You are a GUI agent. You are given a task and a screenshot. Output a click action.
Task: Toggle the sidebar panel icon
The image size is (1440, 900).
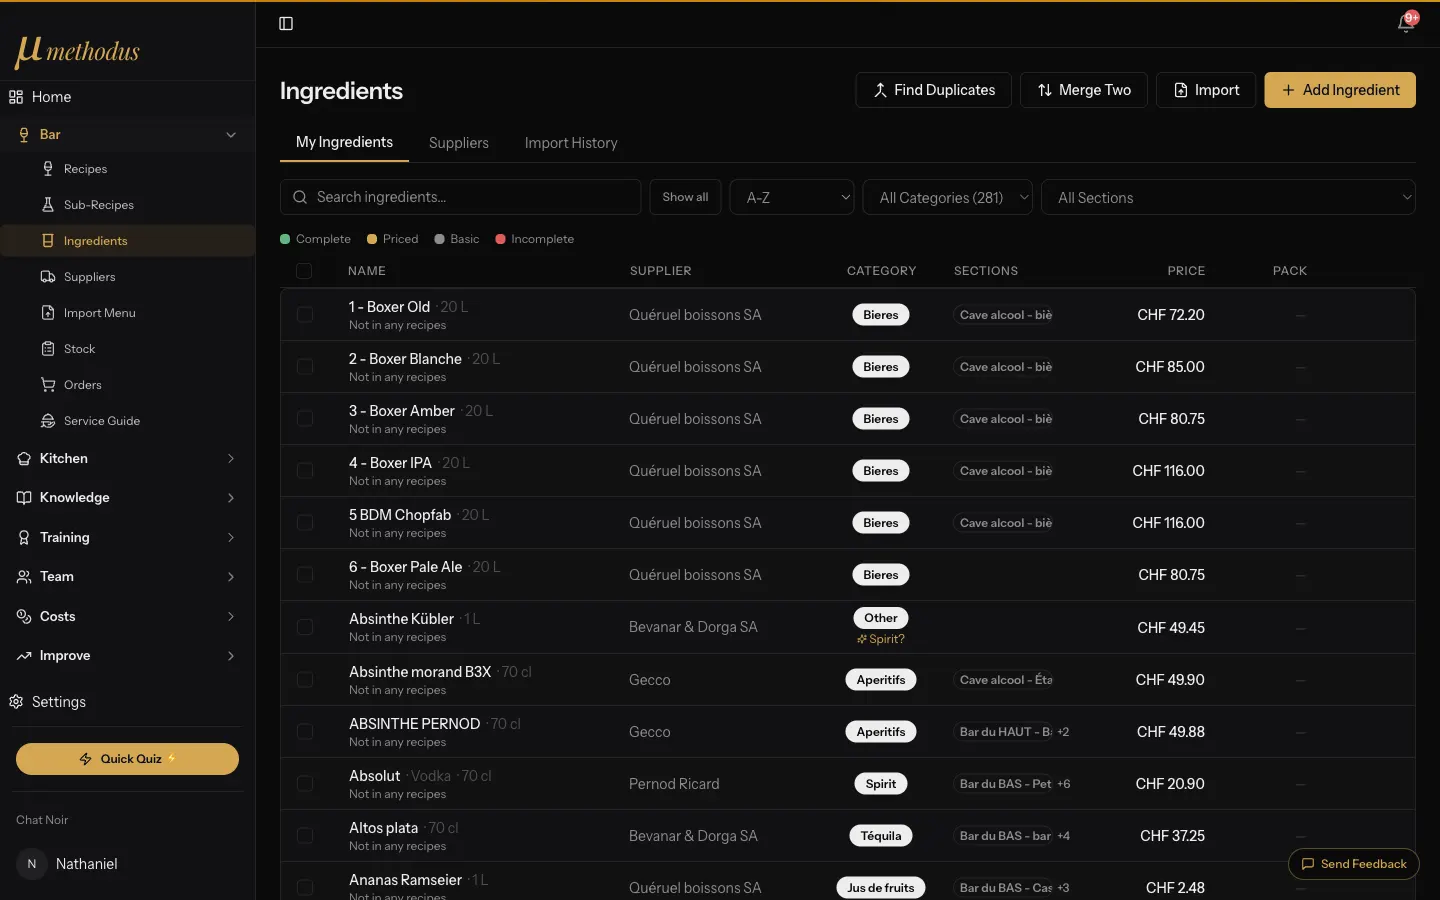coord(286,24)
